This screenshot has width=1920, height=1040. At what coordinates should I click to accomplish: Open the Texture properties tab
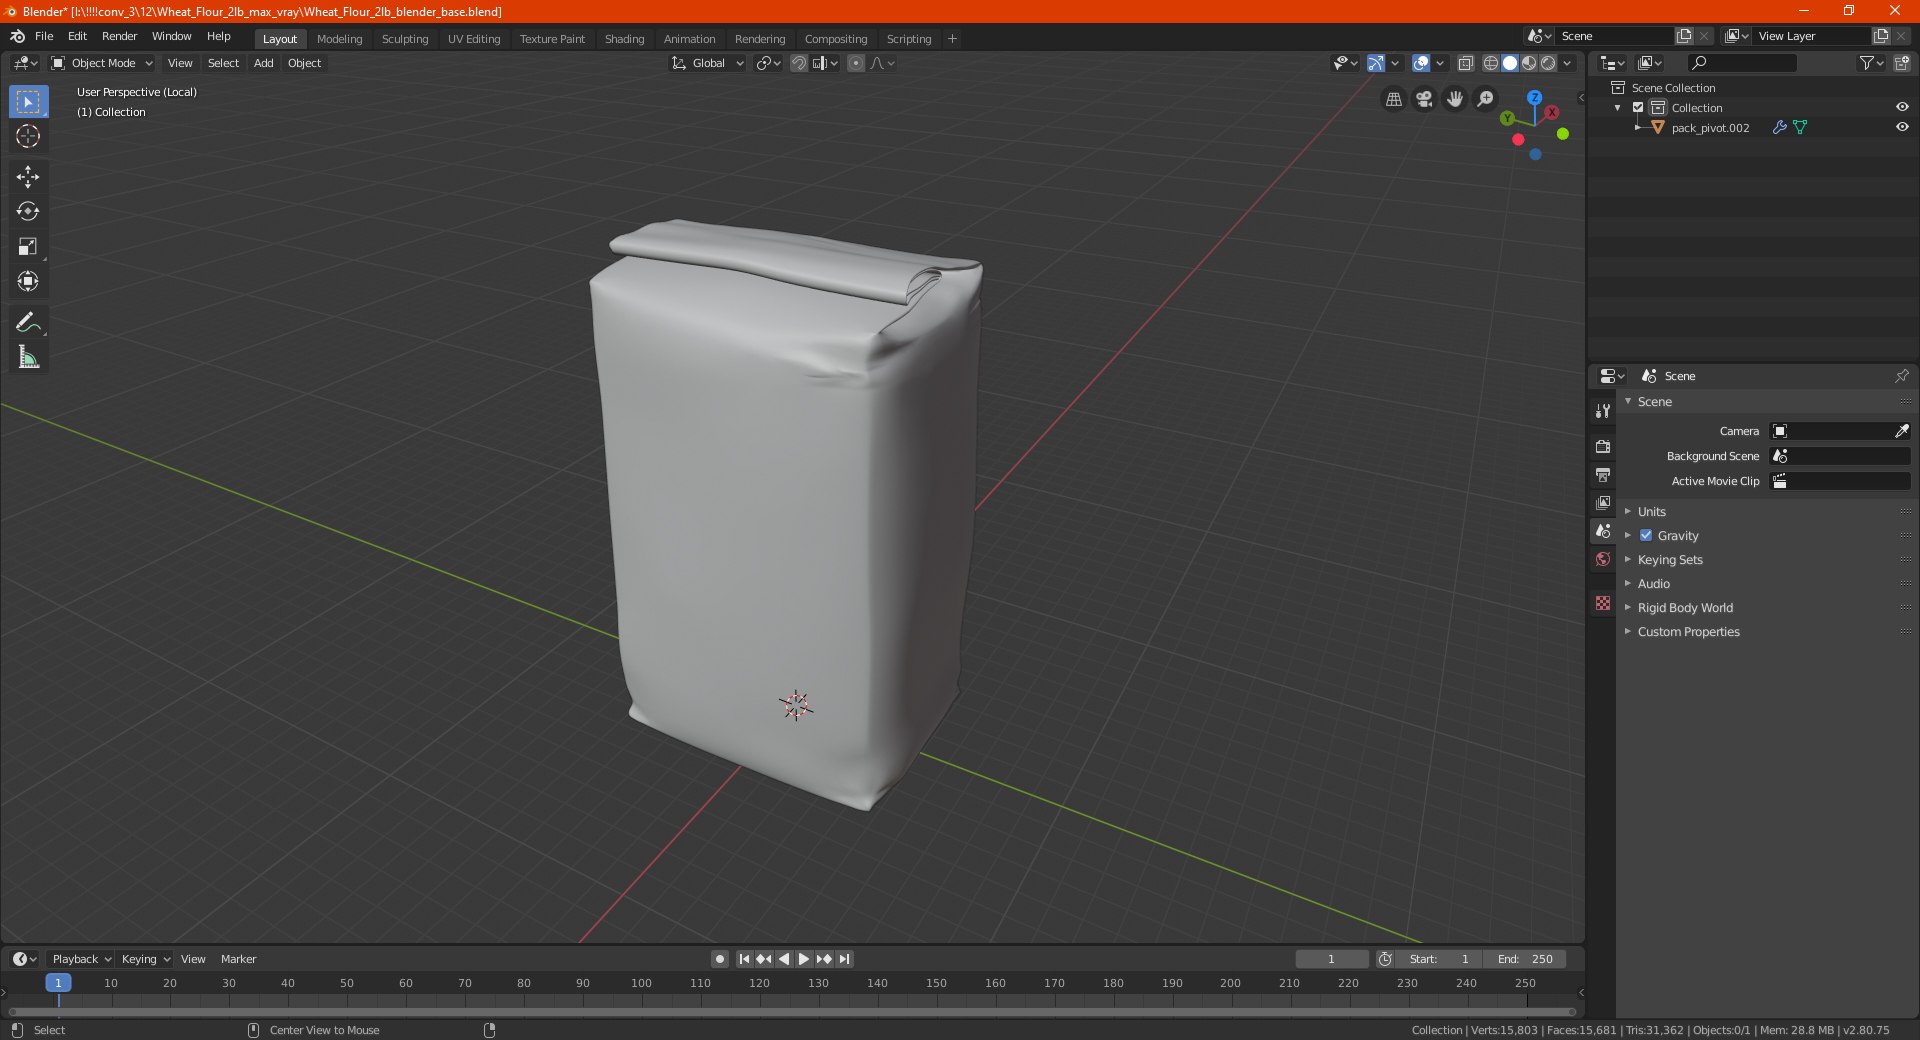1603,603
